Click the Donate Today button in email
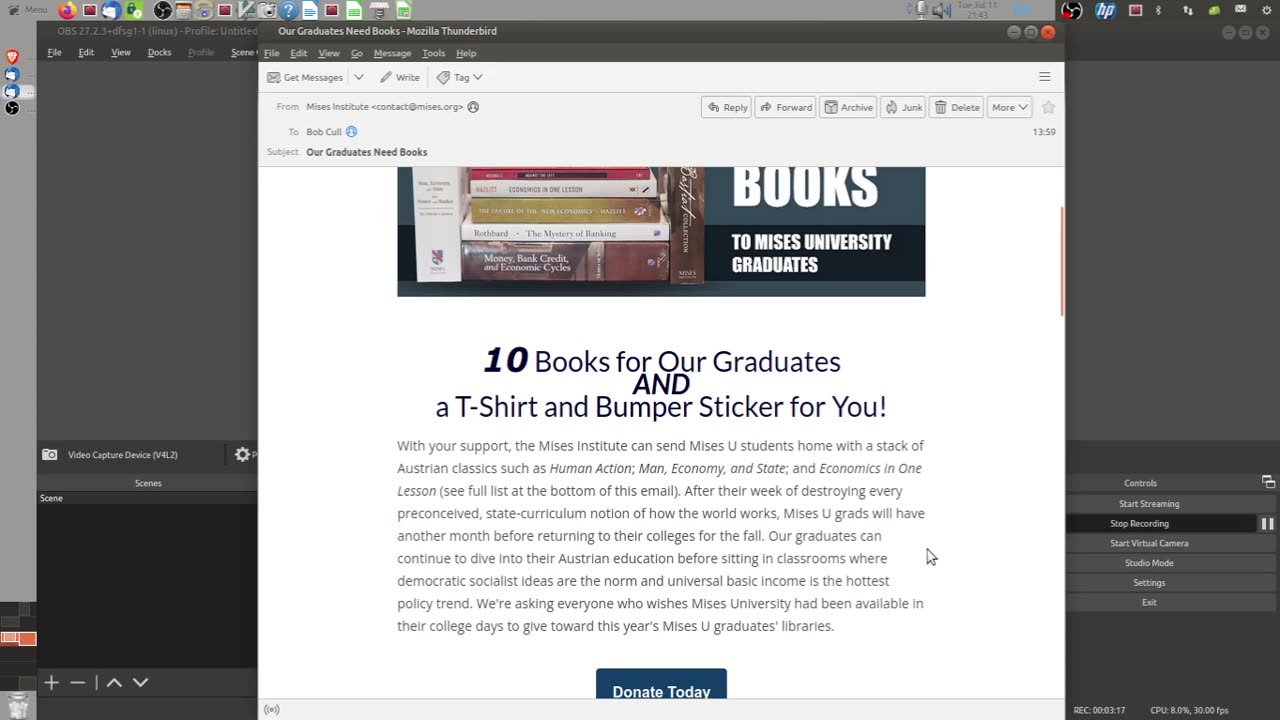The image size is (1280, 720). tap(661, 685)
